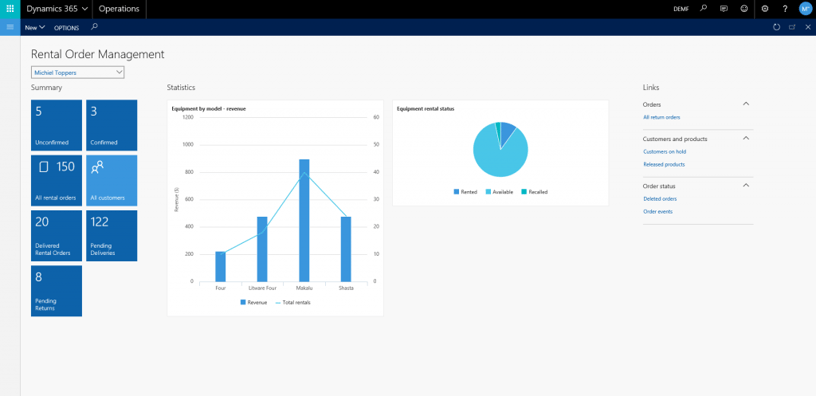Screen dimensions: 816x396
Task: Click the smiley feedback icon
Action: 744,9
